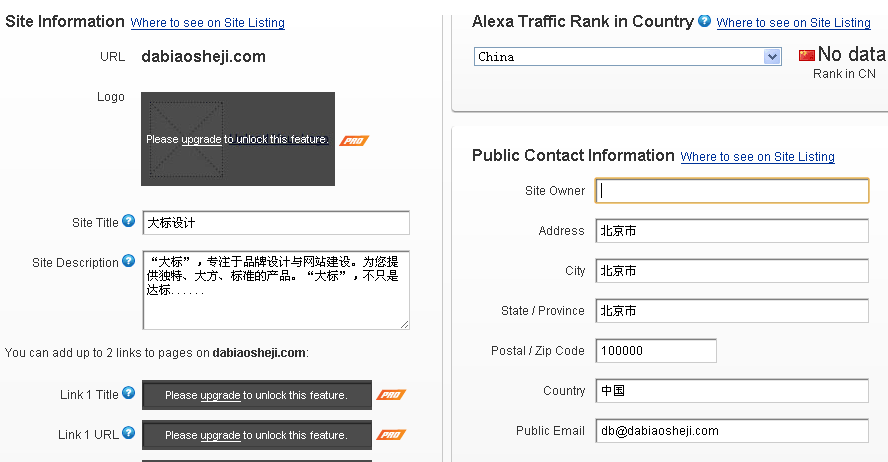This screenshot has width=888, height=462.
Task: Click 'Public Contact Information' heading
Action: [x=573, y=155]
